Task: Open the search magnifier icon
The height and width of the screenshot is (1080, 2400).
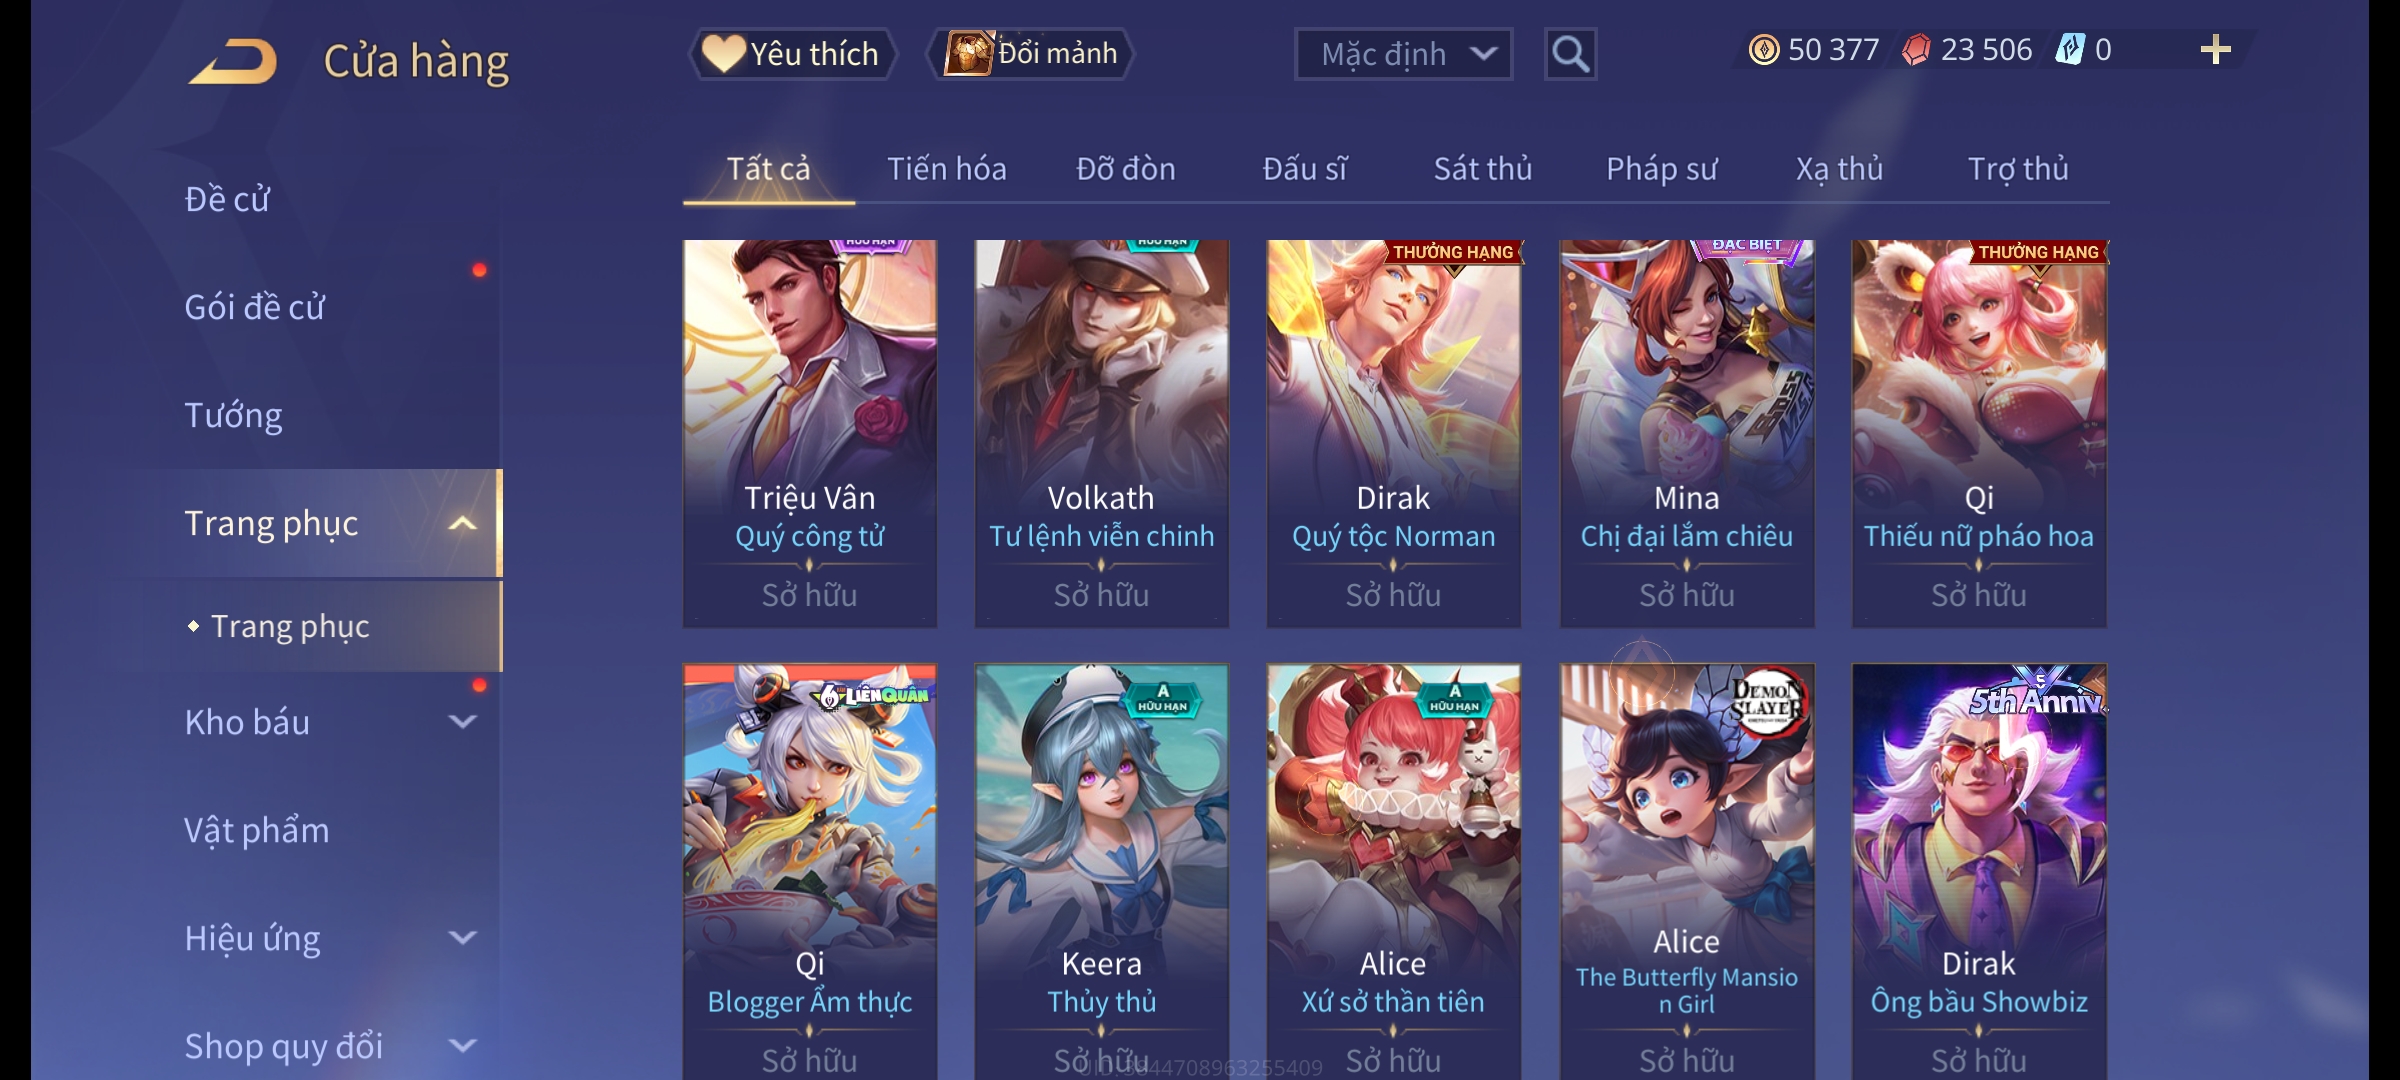Action: (1570, 54)
